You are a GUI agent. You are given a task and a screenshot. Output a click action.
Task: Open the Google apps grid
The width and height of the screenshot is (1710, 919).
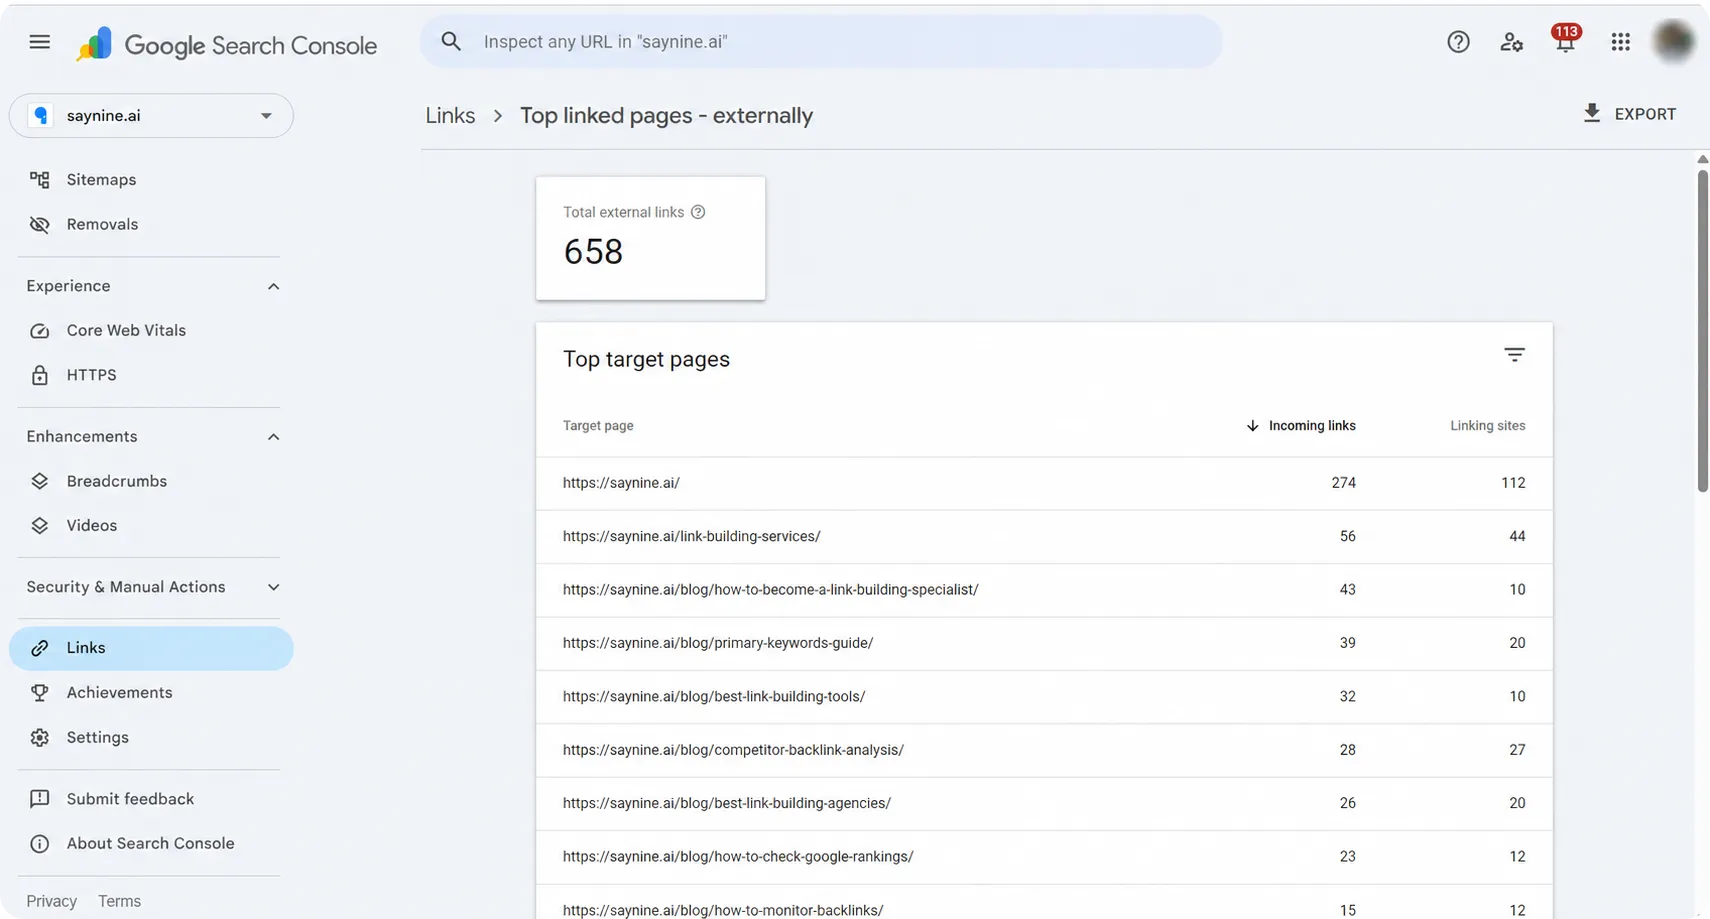(x=1620, y=42)
